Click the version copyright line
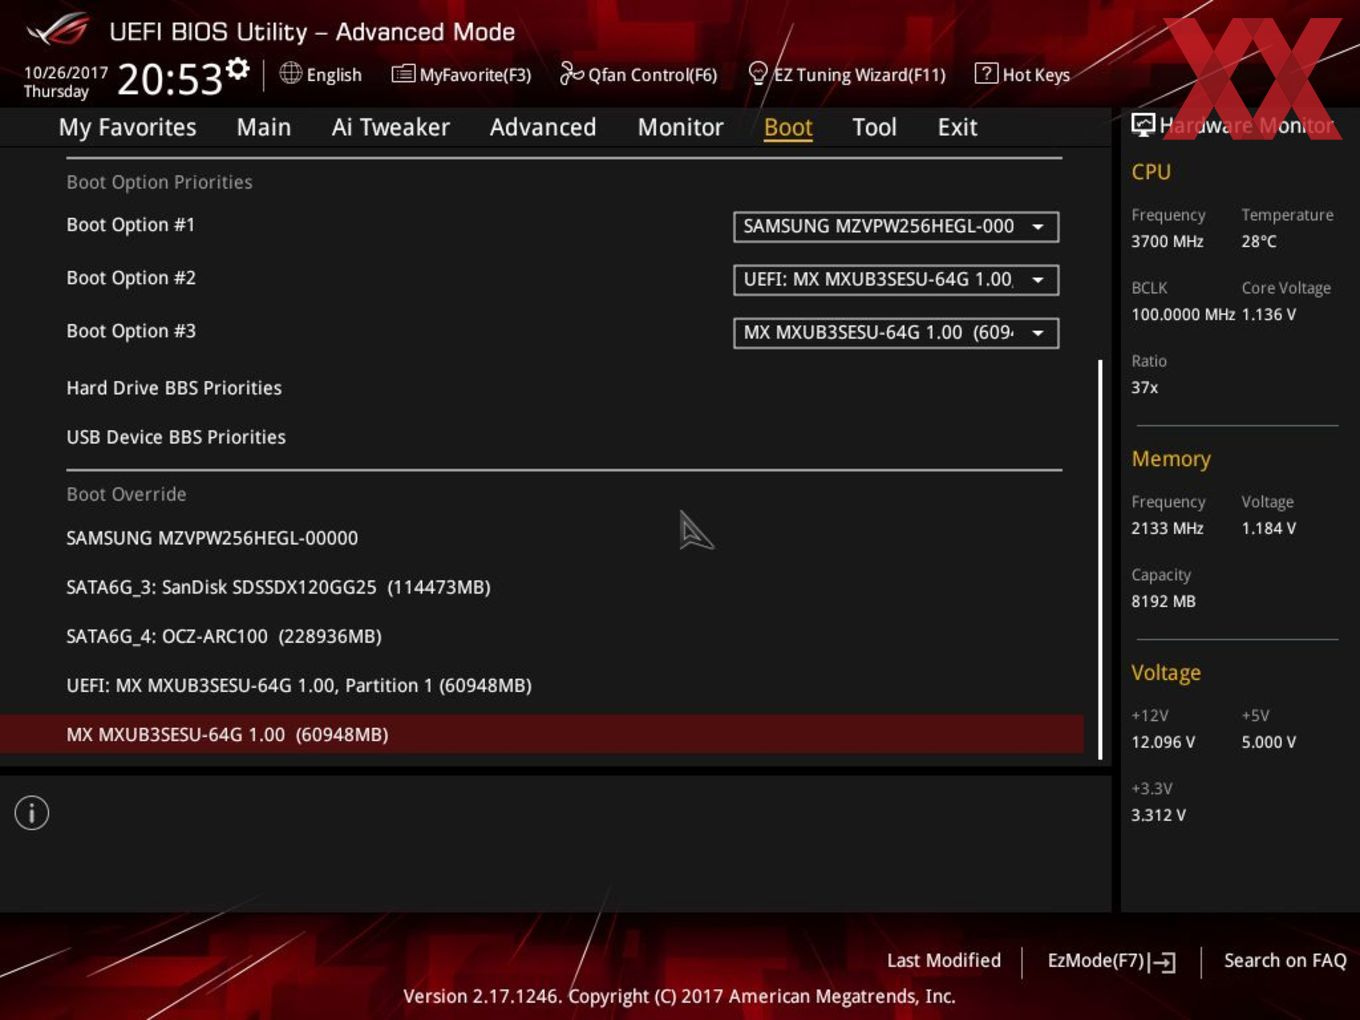The image size is (1360, 1020). tap(679, 996)
